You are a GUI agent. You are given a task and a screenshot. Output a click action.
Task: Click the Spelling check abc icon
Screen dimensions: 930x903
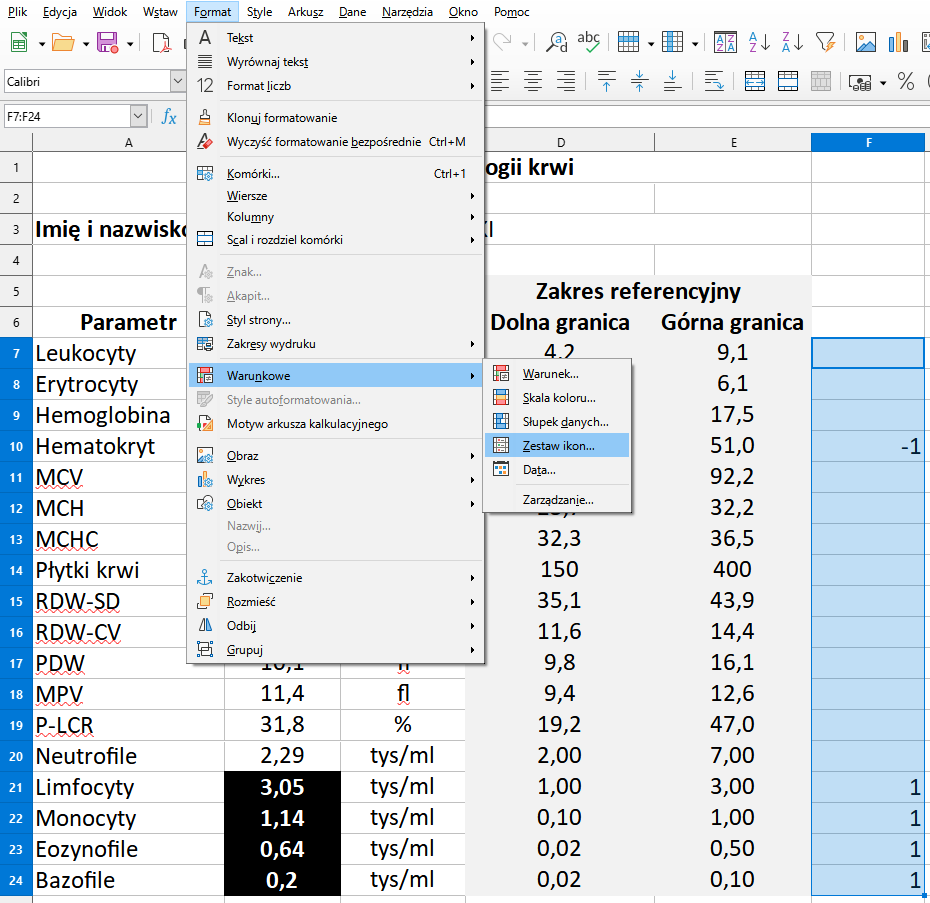[x=589, y=42]
